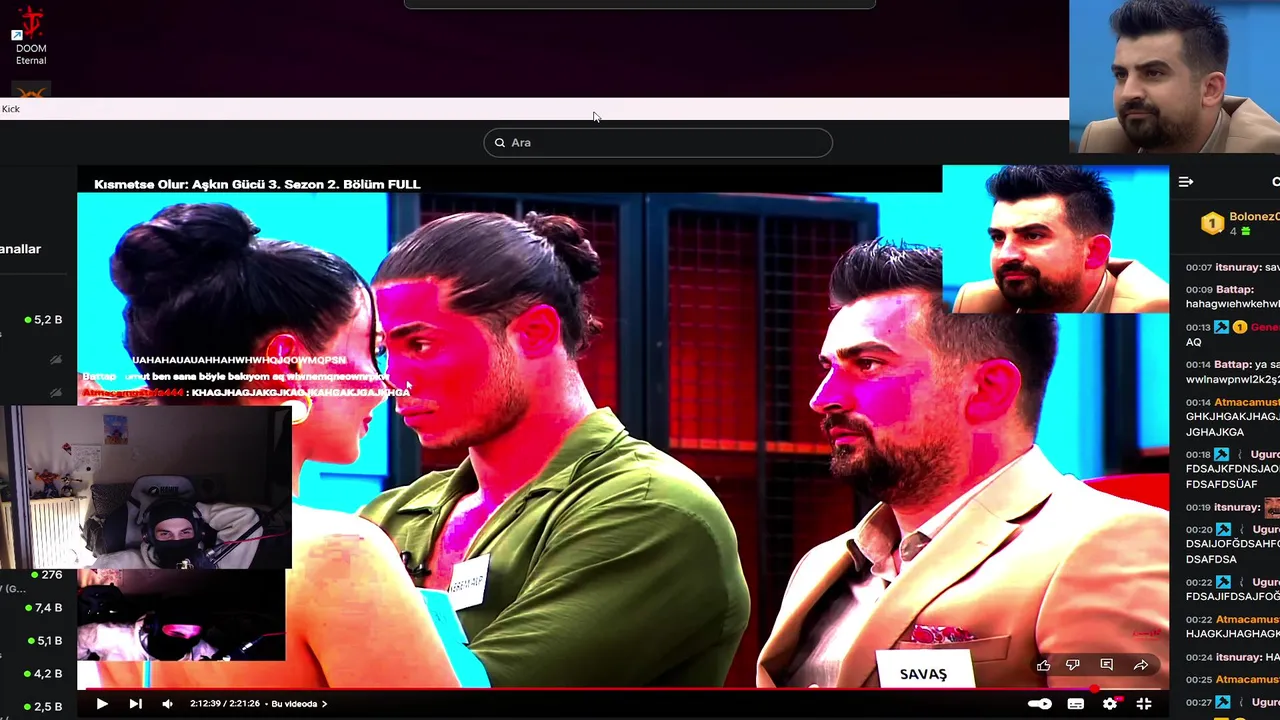1280x720 pixels.
Task: Click Atmacamust username at 00:14 message
Action: click(x=1247, y=403)
